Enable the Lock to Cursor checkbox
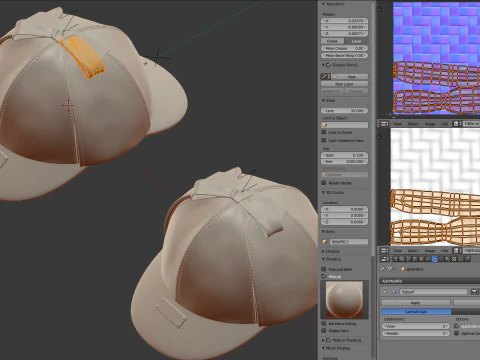Screen dimensions: 480x360 point(324,132)
